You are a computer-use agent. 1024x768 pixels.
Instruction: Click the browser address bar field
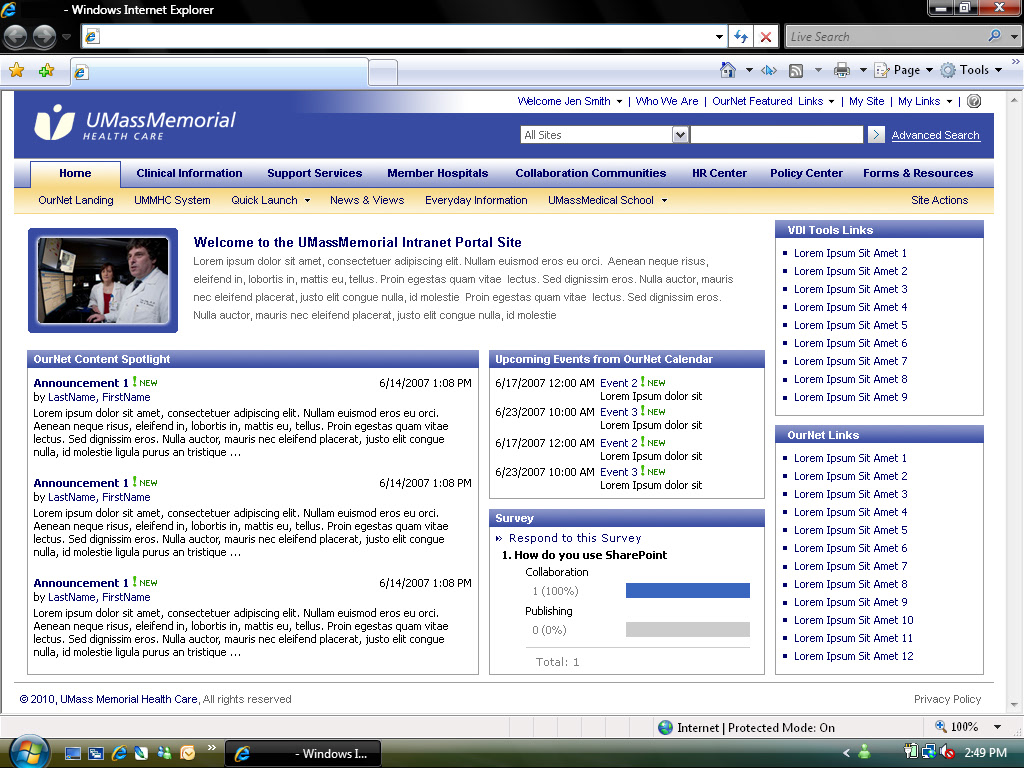point(406,37)
